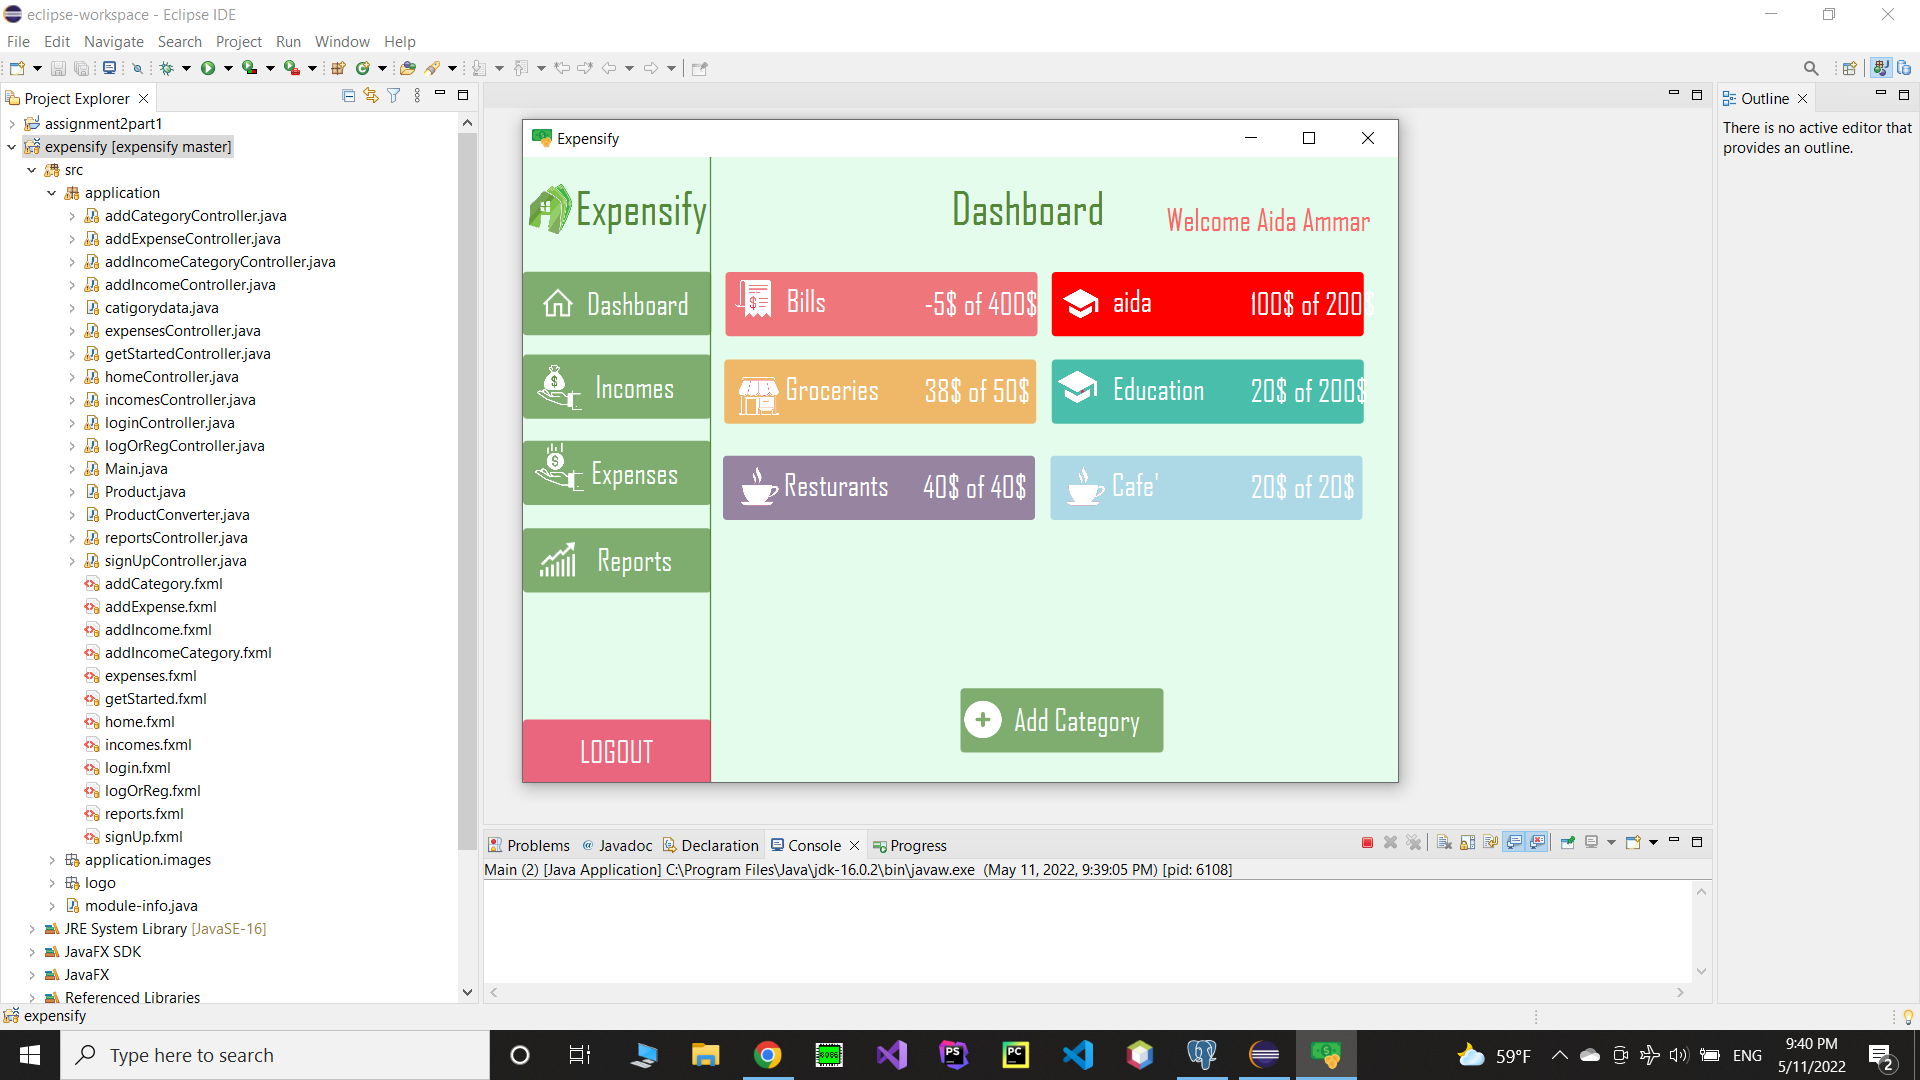
Task: Click the Clear Console icon
Action: point(1444,843)
